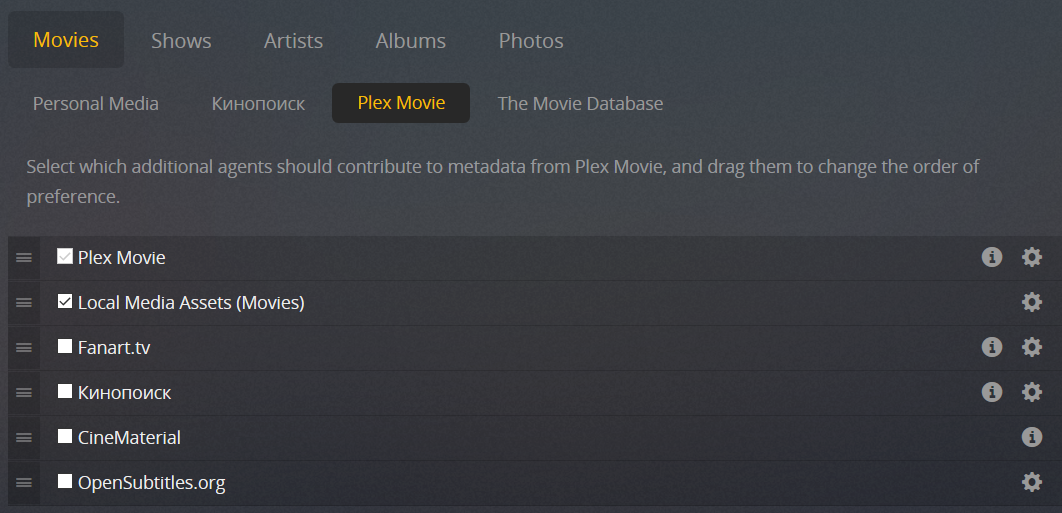Tick the CineMaterial agent checkbox
Screen dimensions: 1062x513
coord(65,437)
